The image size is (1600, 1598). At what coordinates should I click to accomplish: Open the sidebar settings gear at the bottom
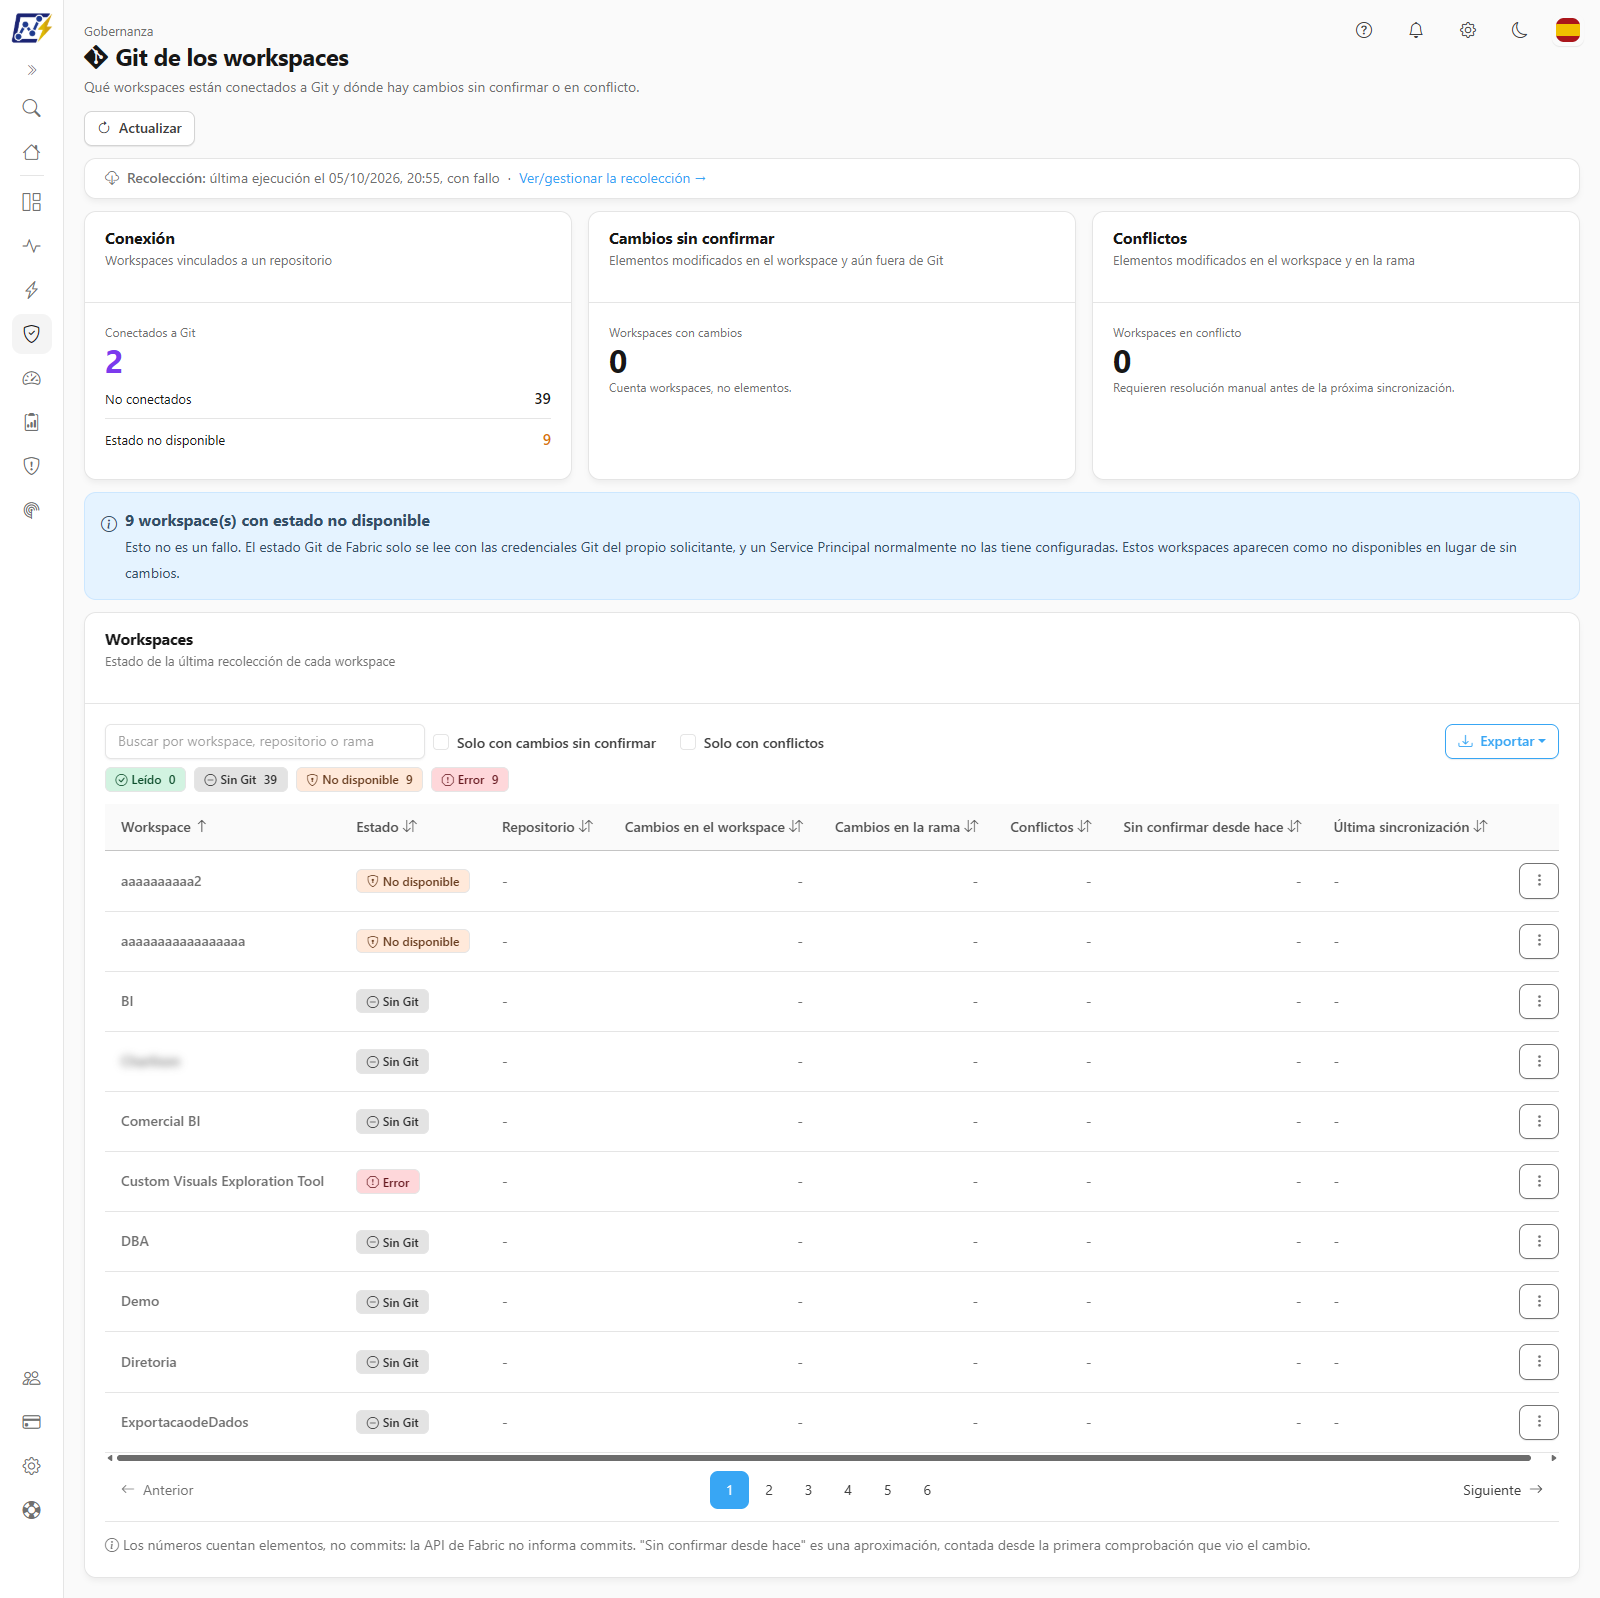point(32,1466)
